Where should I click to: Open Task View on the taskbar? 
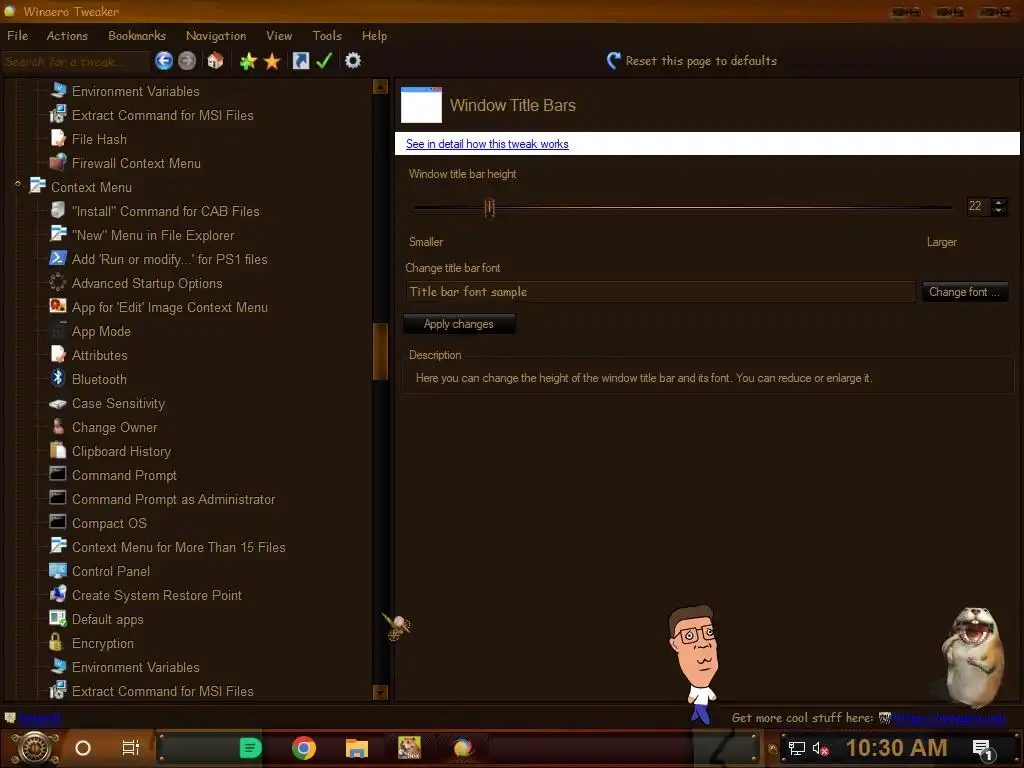pos(131,748)
